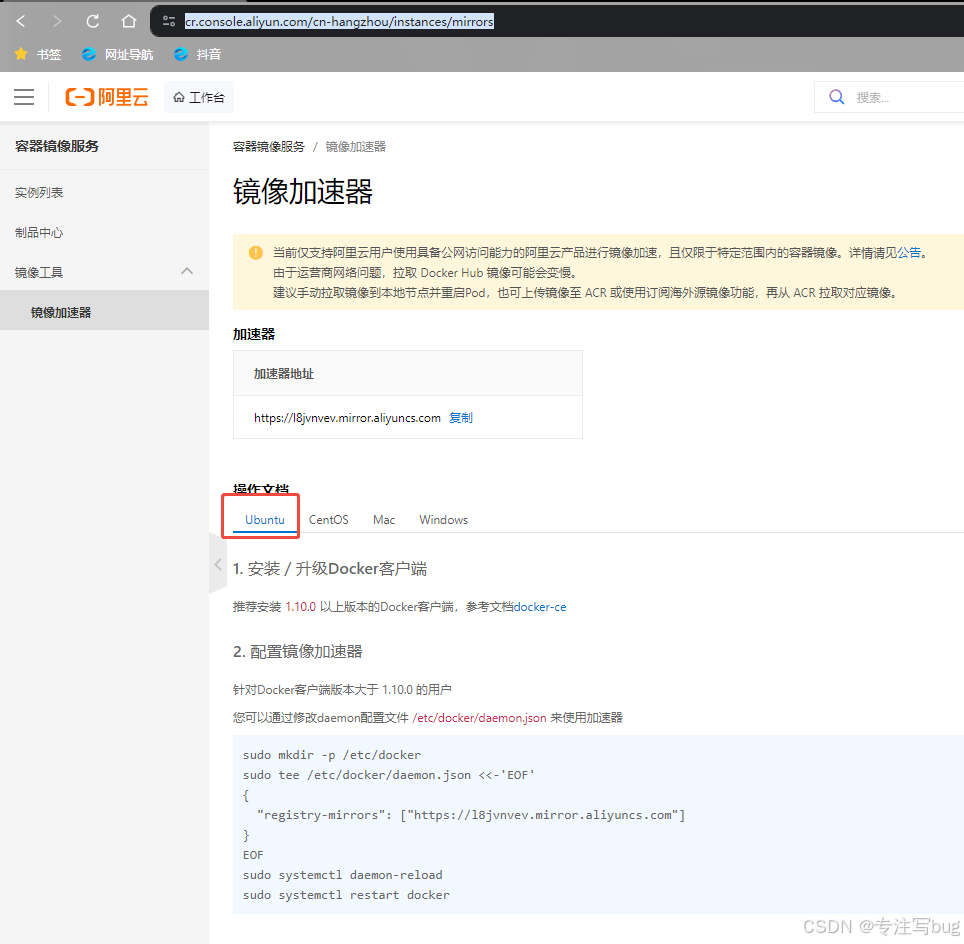Click 镜像加速器 breadcrumb text
Image resolution: width=964 pixels, height=944 pixels.
pyautogui.click(x=355, y=146)
